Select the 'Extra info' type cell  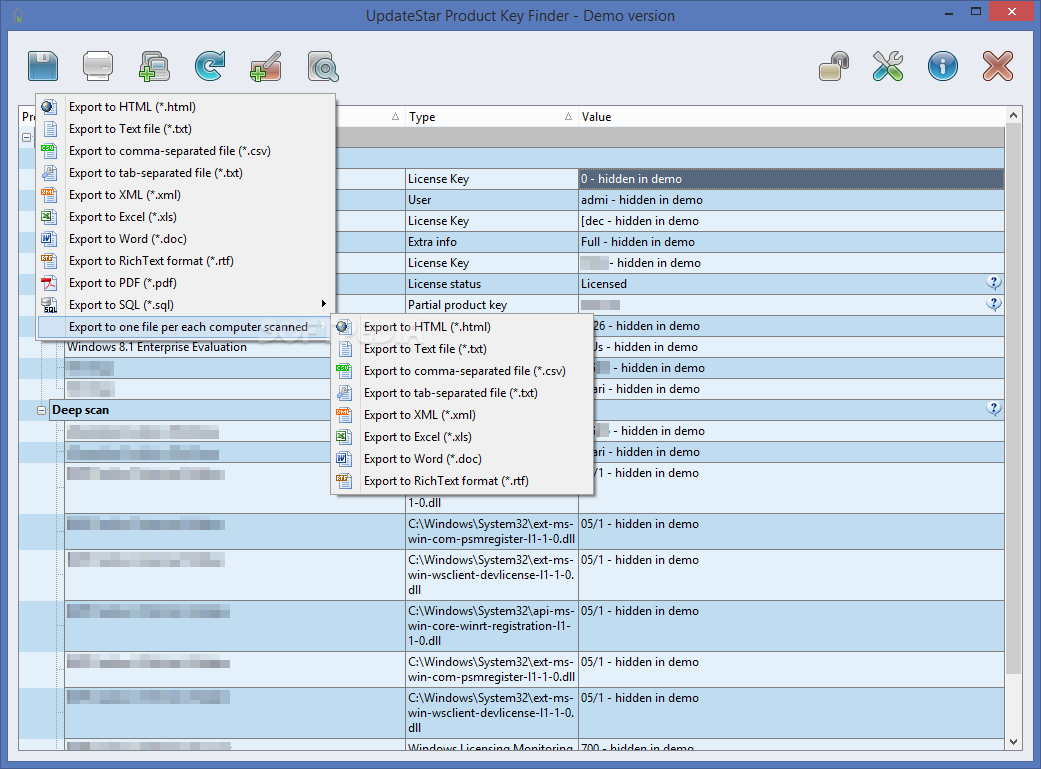click(492, 242)
